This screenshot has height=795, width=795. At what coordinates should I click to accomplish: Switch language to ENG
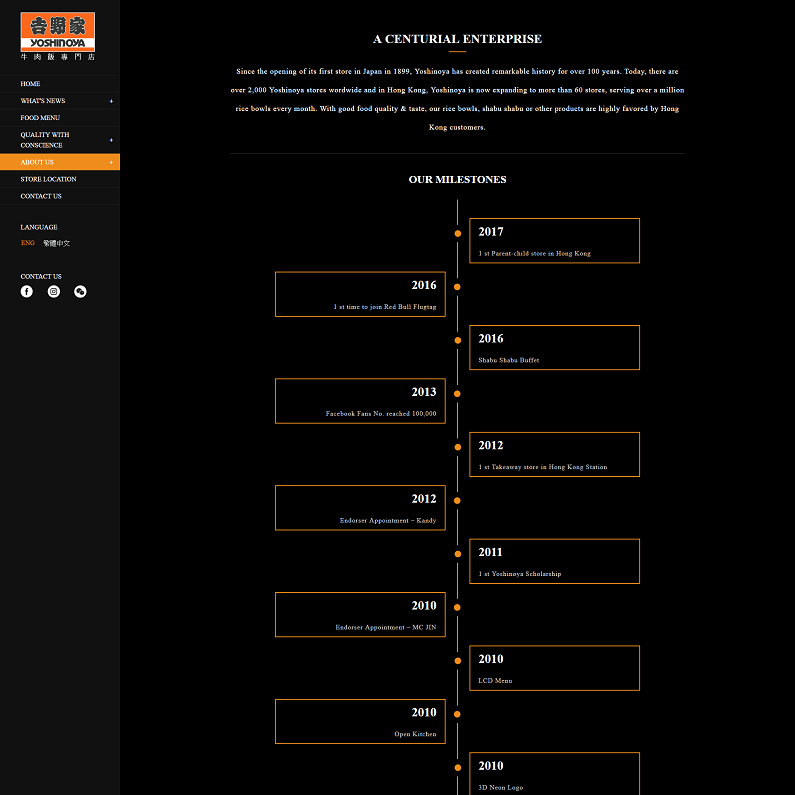pos(28,243)
